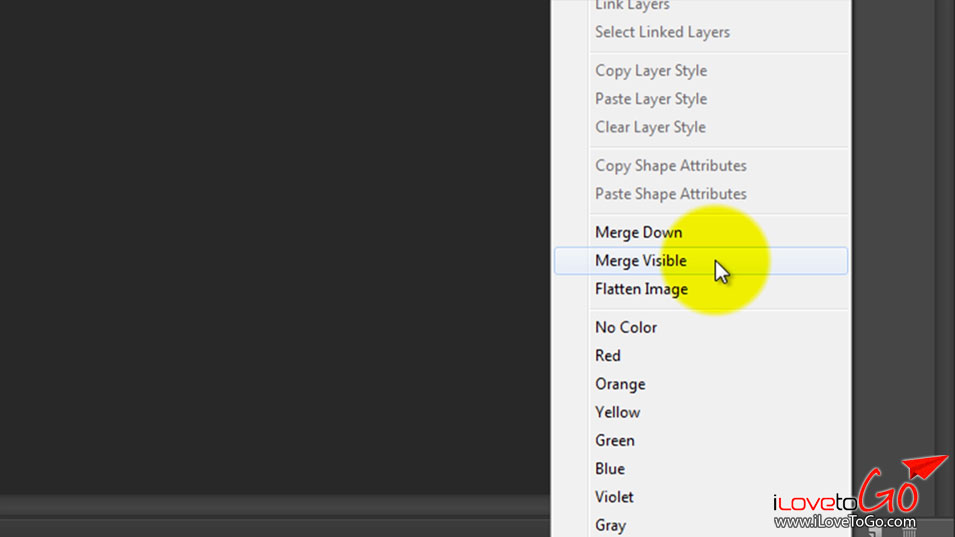Apply Blue layer color label
Image resolution: width=955 pixels, height=537 pixels.
pos(700,469)
